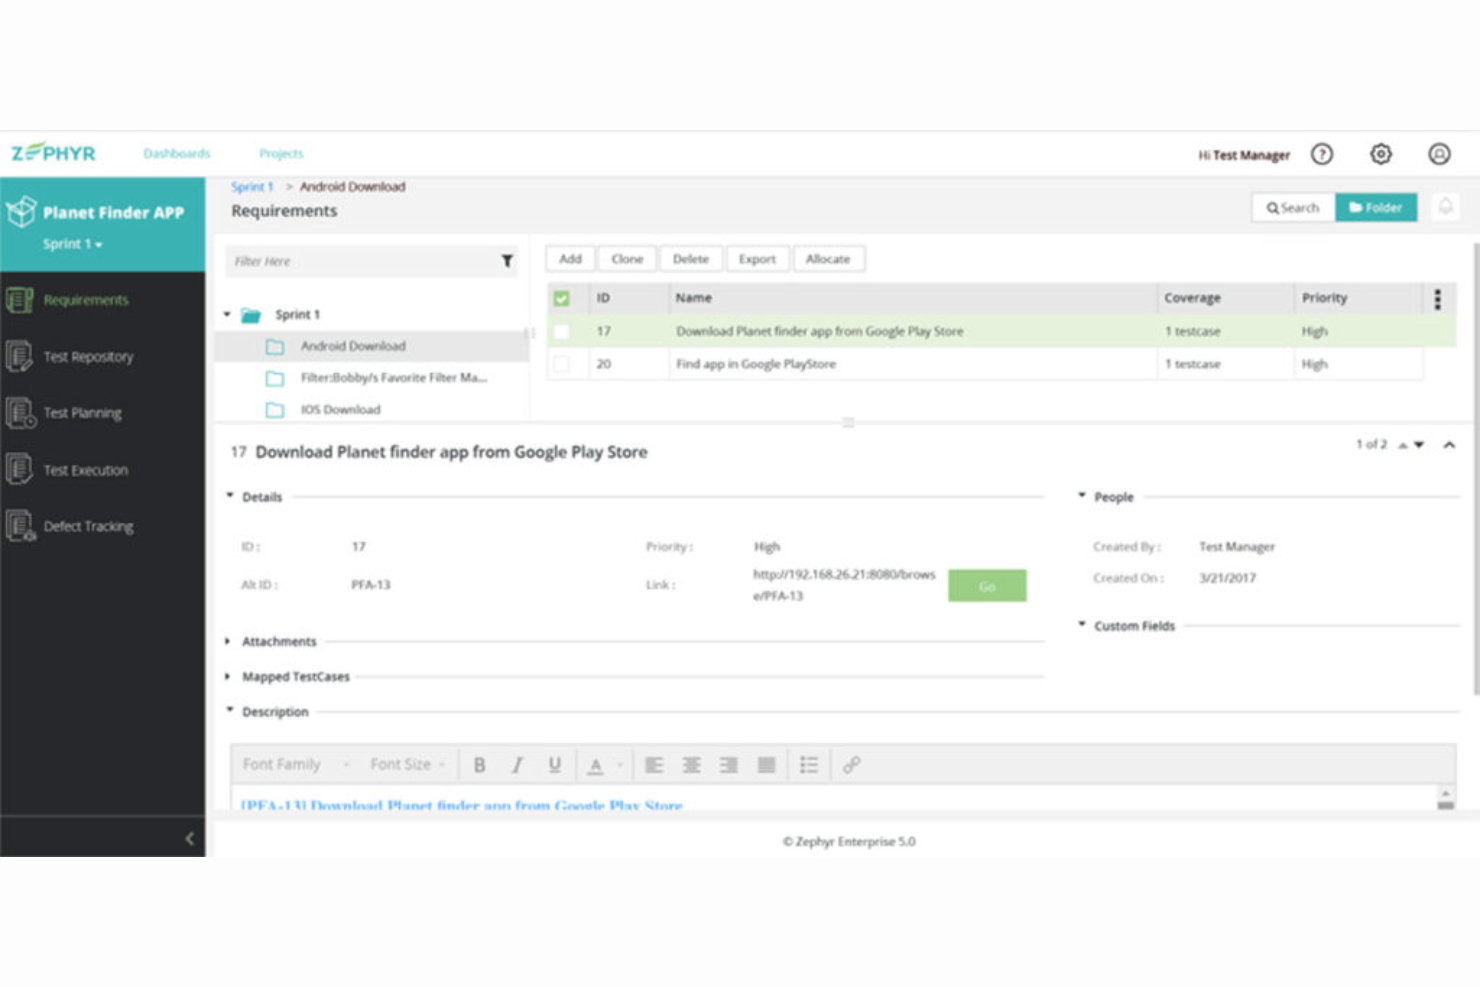Open the font color picker in the editor
This screenshot has height=987, width=1480.
597,764
